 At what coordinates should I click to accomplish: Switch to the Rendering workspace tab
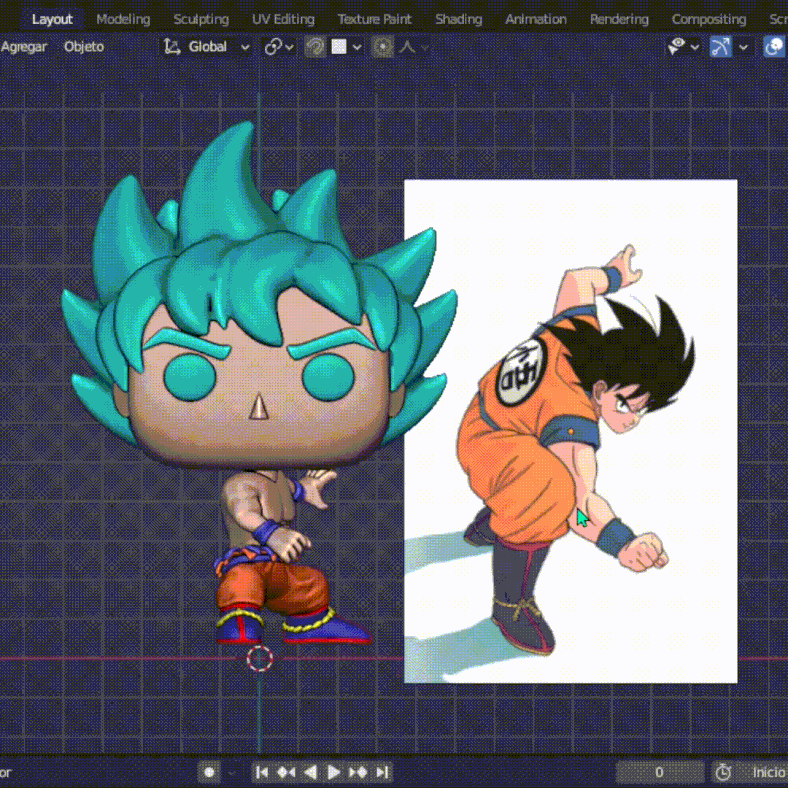pos(619,19)
